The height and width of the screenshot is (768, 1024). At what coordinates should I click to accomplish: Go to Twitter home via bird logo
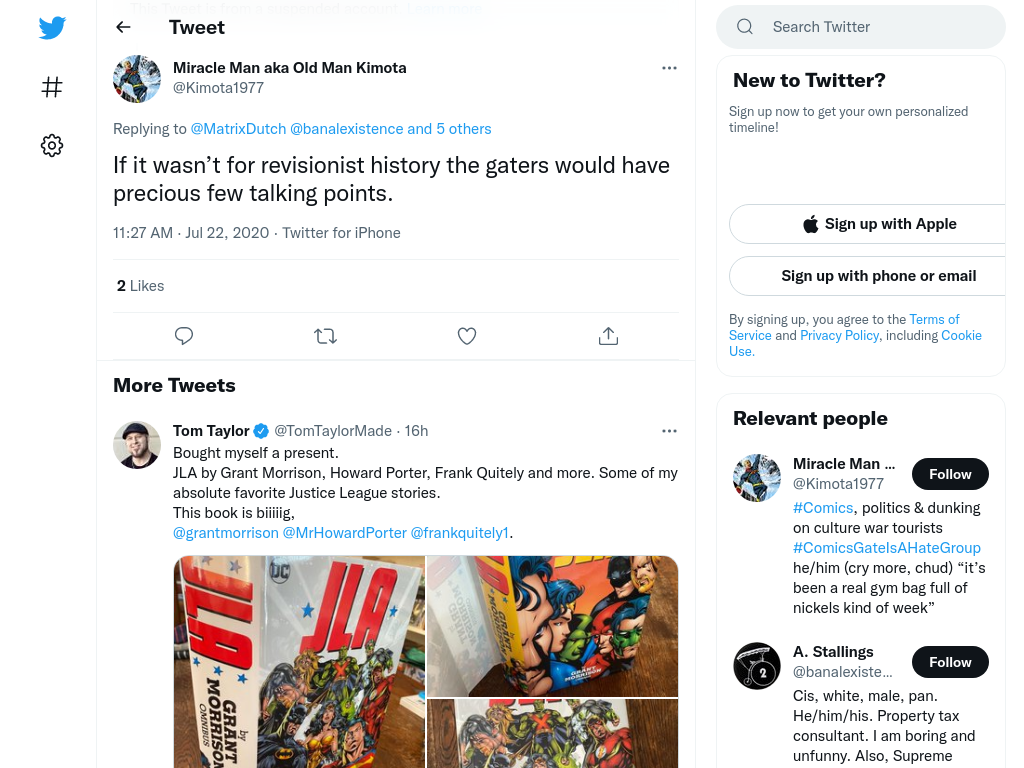[x=52, y=28]
